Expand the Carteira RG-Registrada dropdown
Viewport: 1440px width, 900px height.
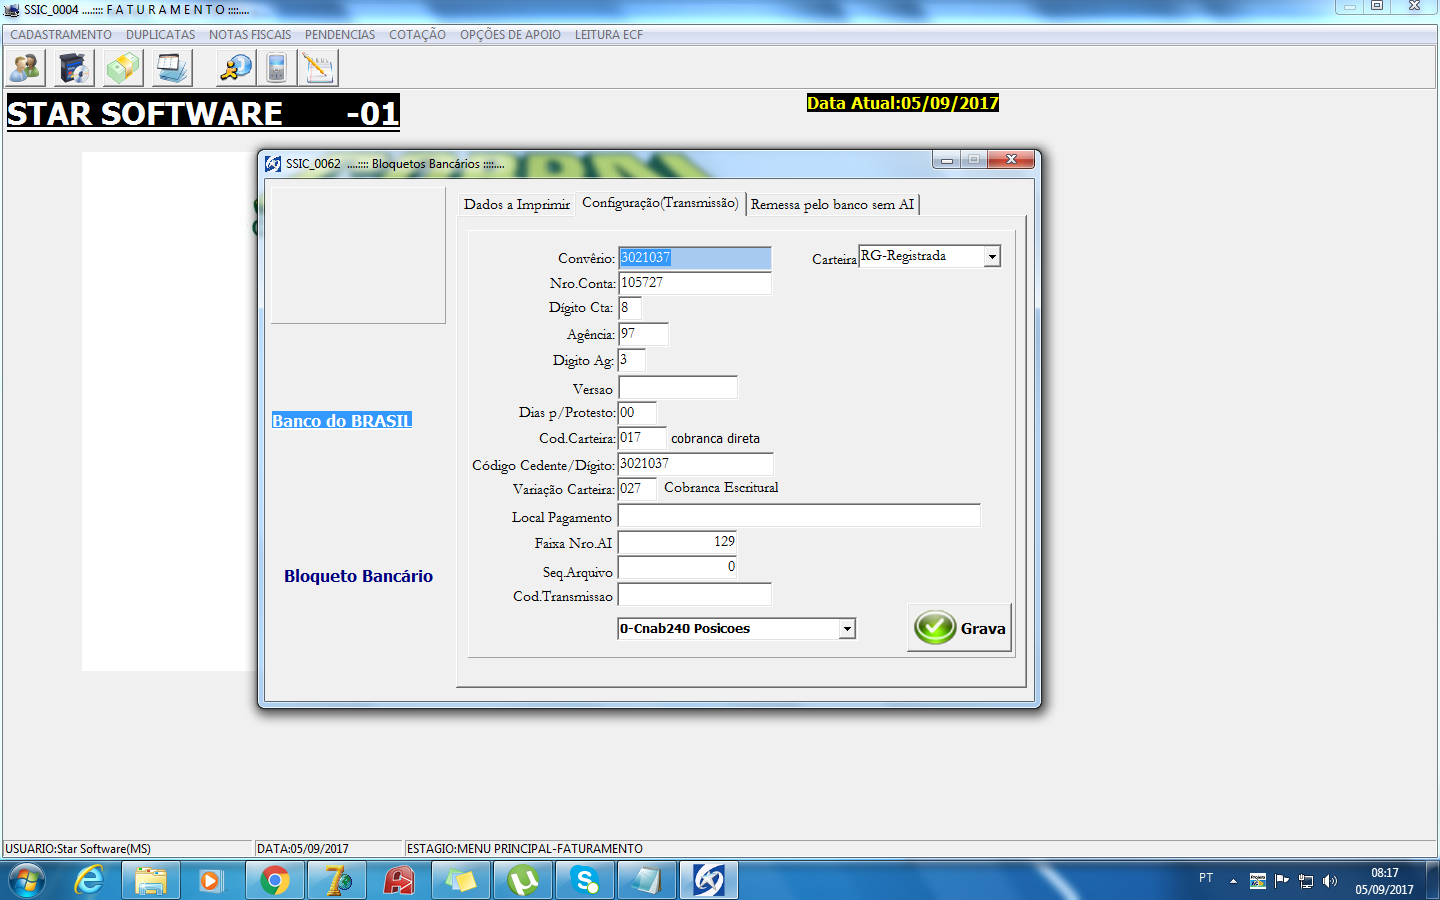pos(992,257)
